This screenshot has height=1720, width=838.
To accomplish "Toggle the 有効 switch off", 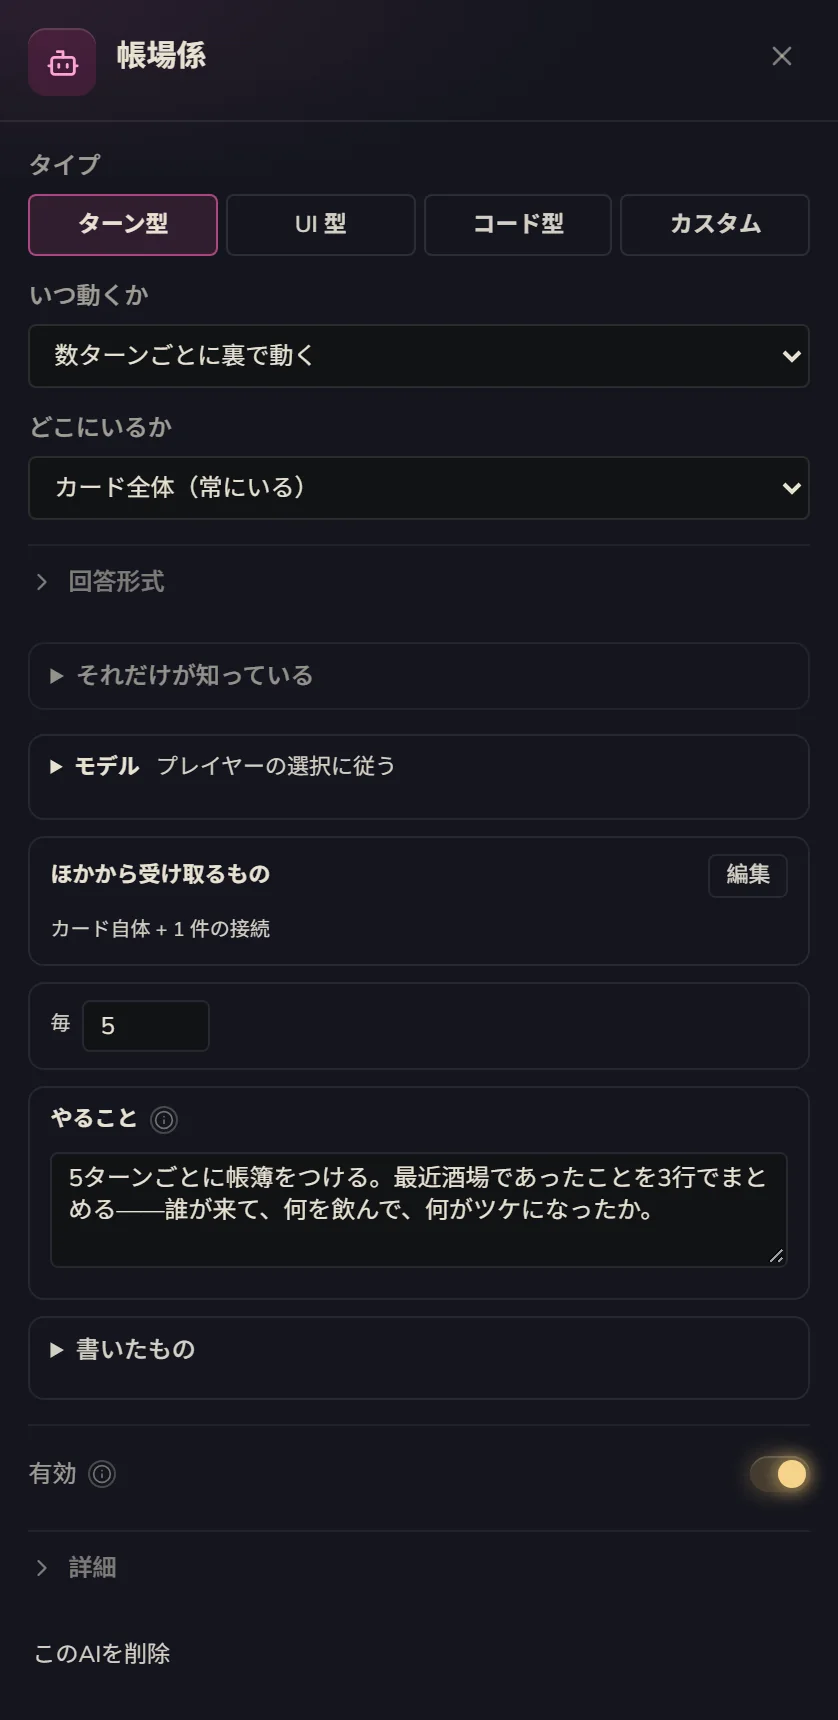I will coord(779,1473).
